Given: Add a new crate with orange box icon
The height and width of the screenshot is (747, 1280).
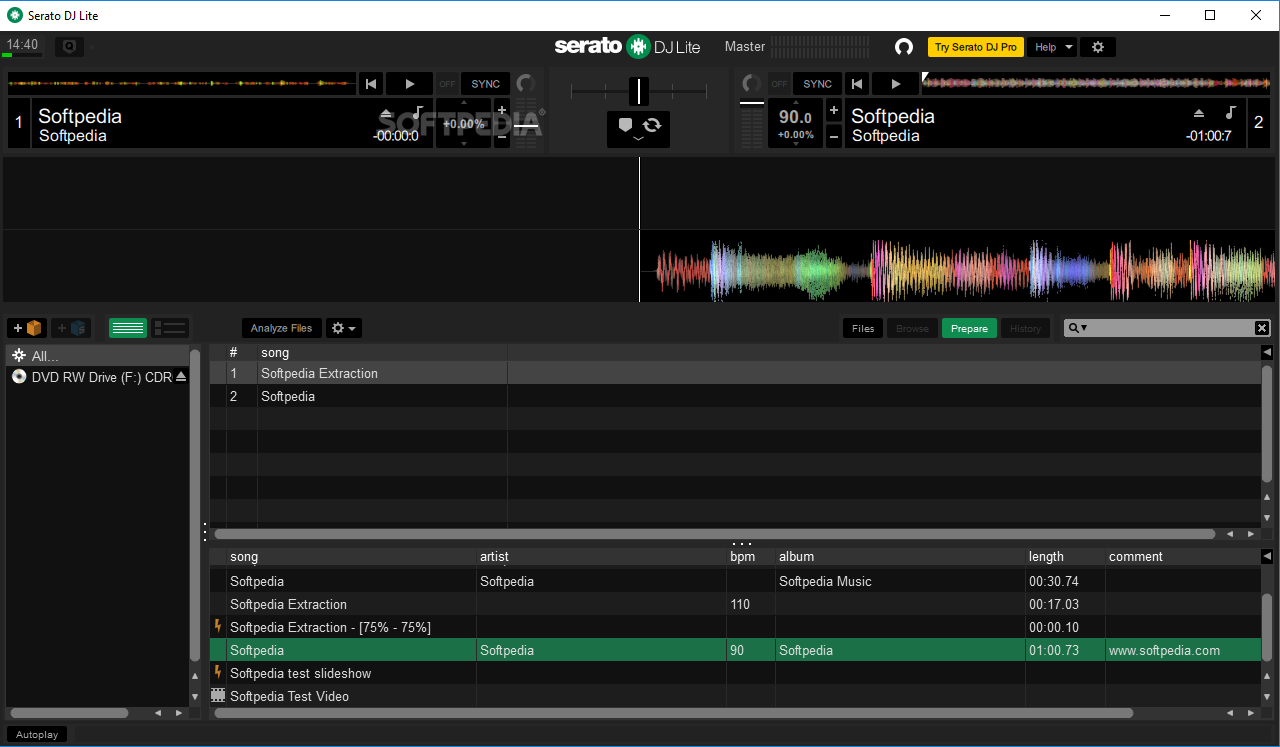Looking at the screenshot, I should pos(27,328).
